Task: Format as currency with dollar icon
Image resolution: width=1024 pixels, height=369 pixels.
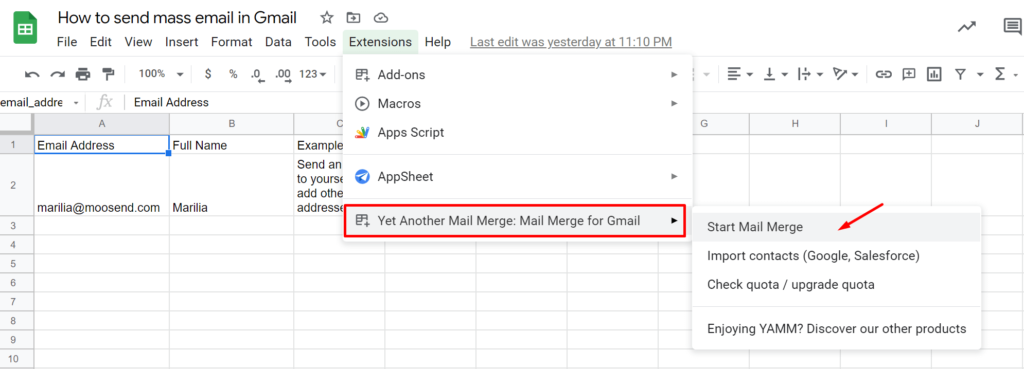Action: [208, 74]
